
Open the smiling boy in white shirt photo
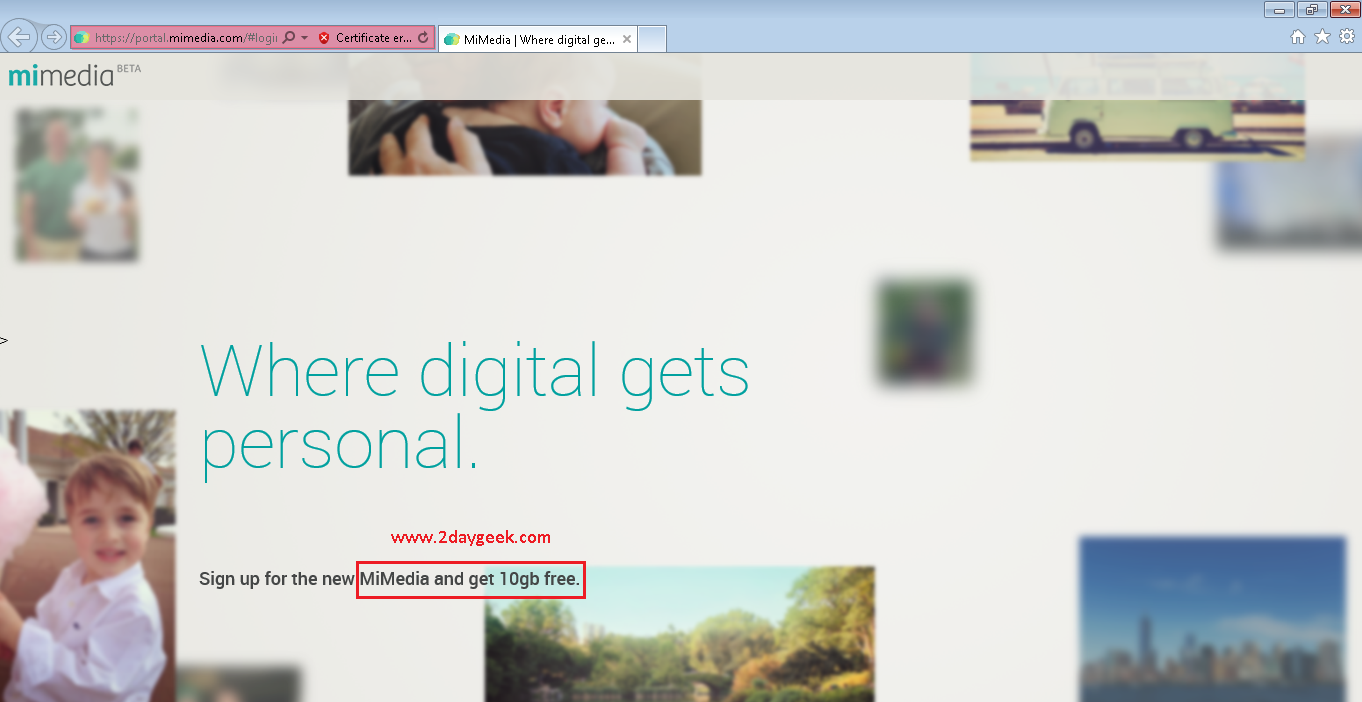(x=87, y=555)
